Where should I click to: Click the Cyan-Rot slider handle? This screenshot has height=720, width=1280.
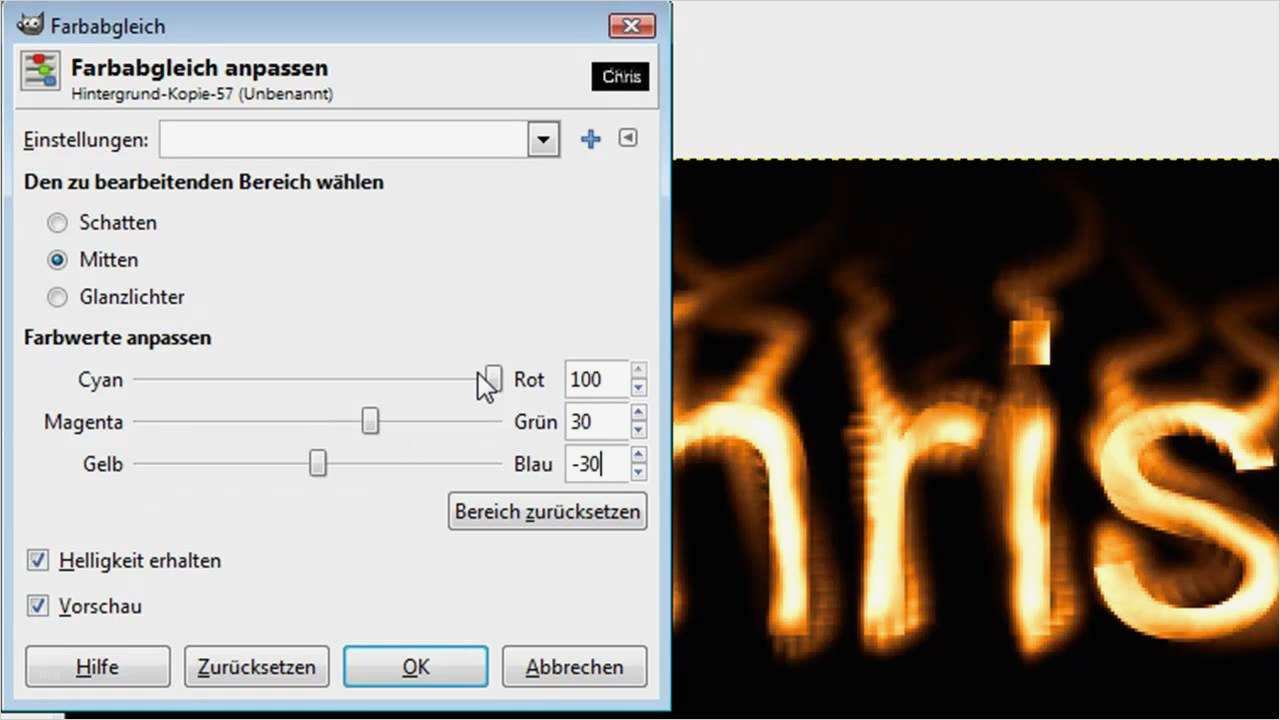tap(491, 379)
